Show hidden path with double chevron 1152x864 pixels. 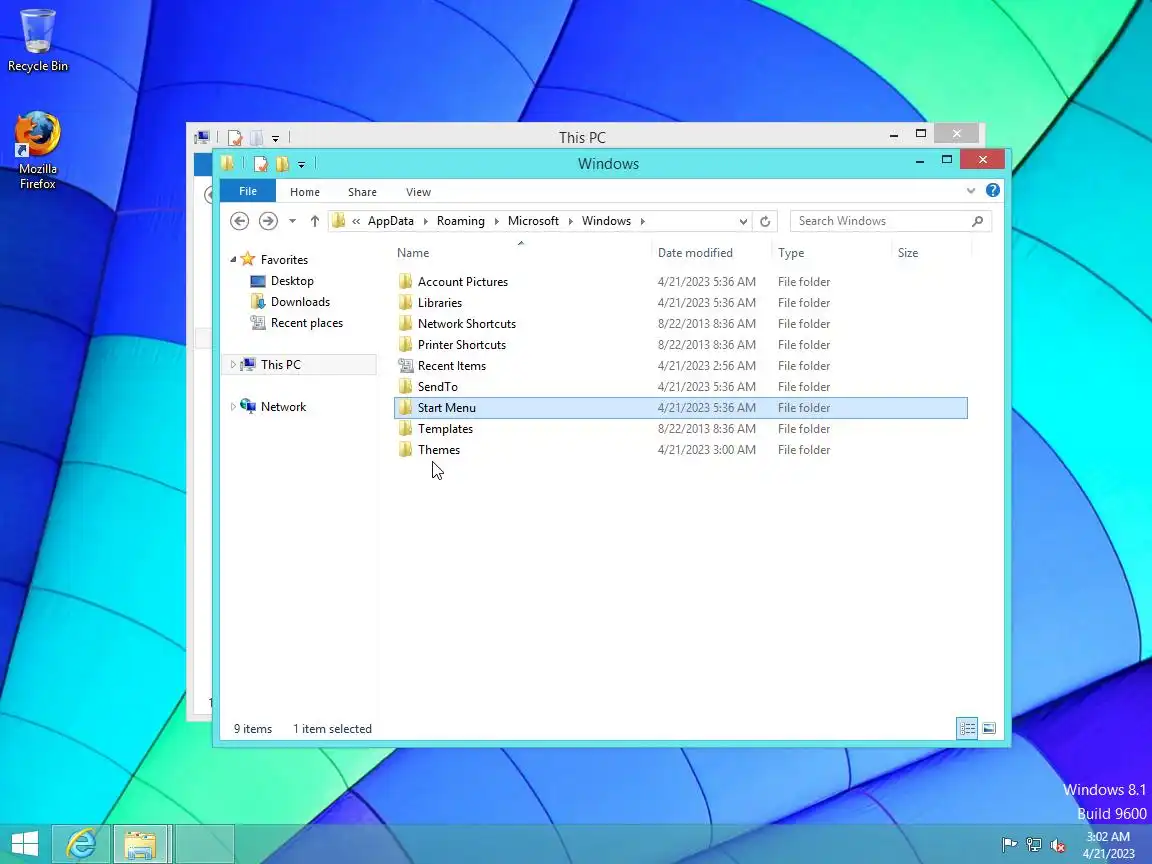[356, 221]
